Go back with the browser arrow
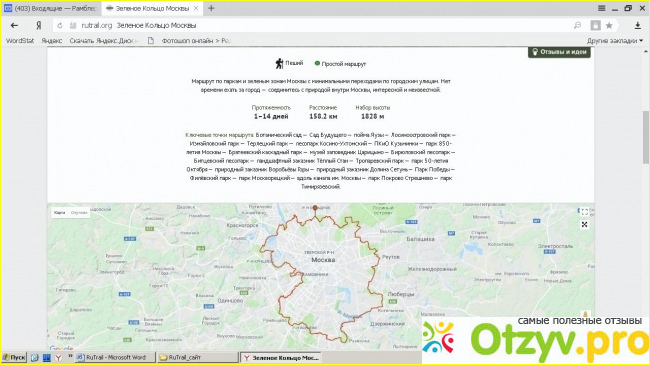The height and width of the screenshot is (365, 650). [x=15, y=26]
